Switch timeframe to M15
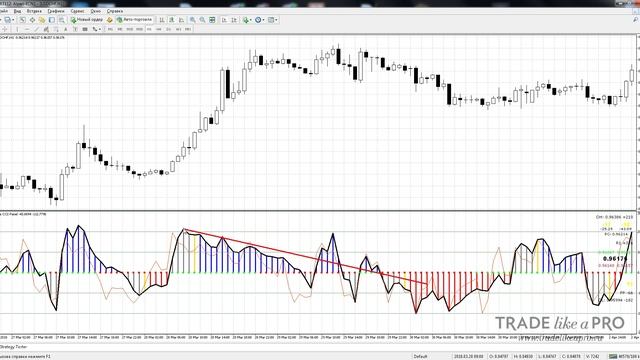Image resolution: width=640 pixels, height=360 pixels. click(129, 29)
